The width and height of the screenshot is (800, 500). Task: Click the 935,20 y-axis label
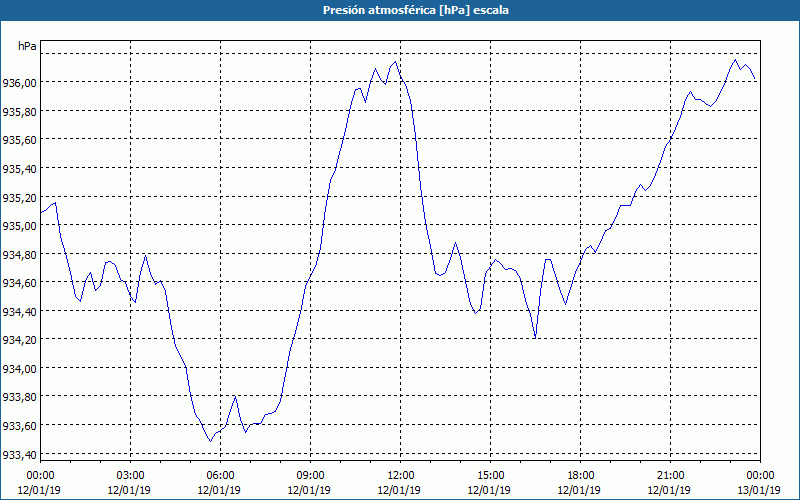pos(19,196)
